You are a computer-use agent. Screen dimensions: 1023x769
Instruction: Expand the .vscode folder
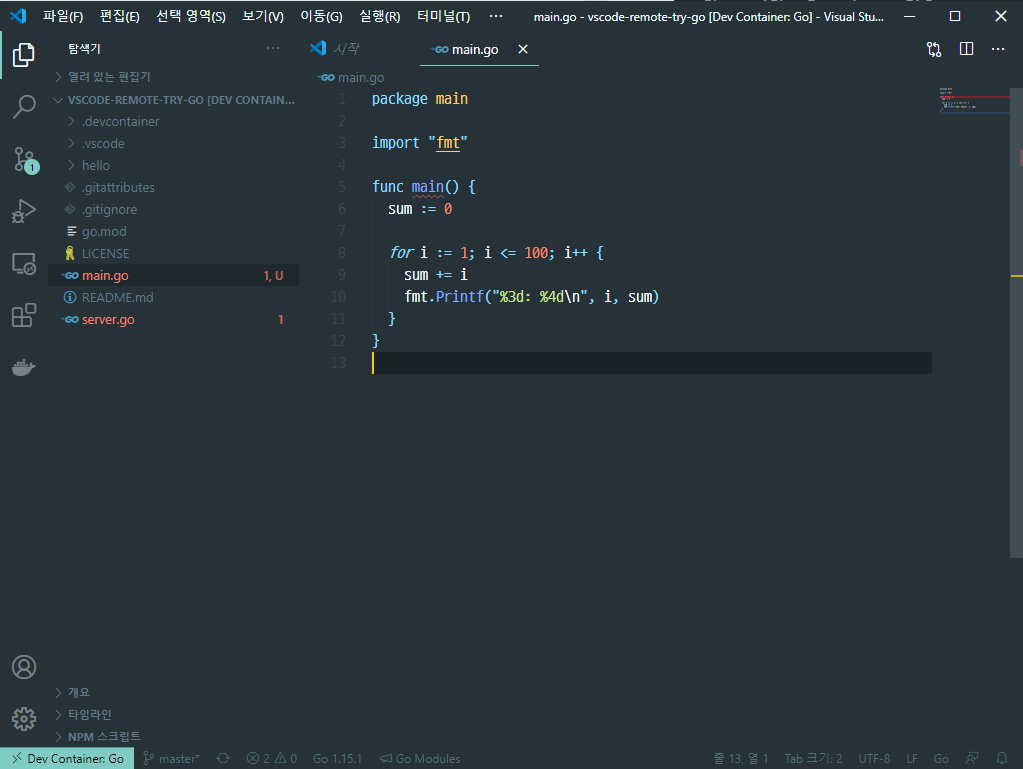click(x=174, y=143)
